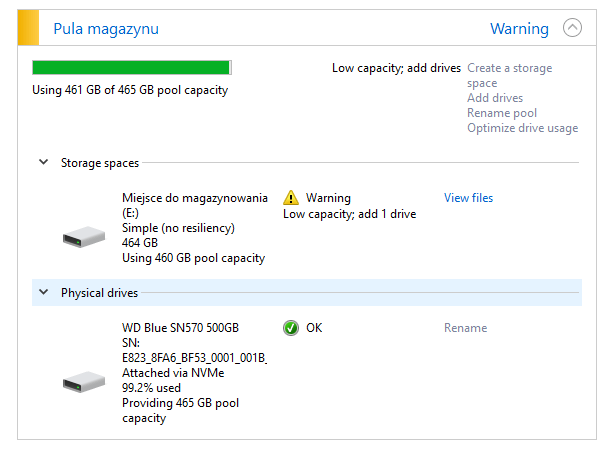Click 'Miejsce do magazynowania' name
This screenshot has height=455, width=609.
tap(195, 198)
